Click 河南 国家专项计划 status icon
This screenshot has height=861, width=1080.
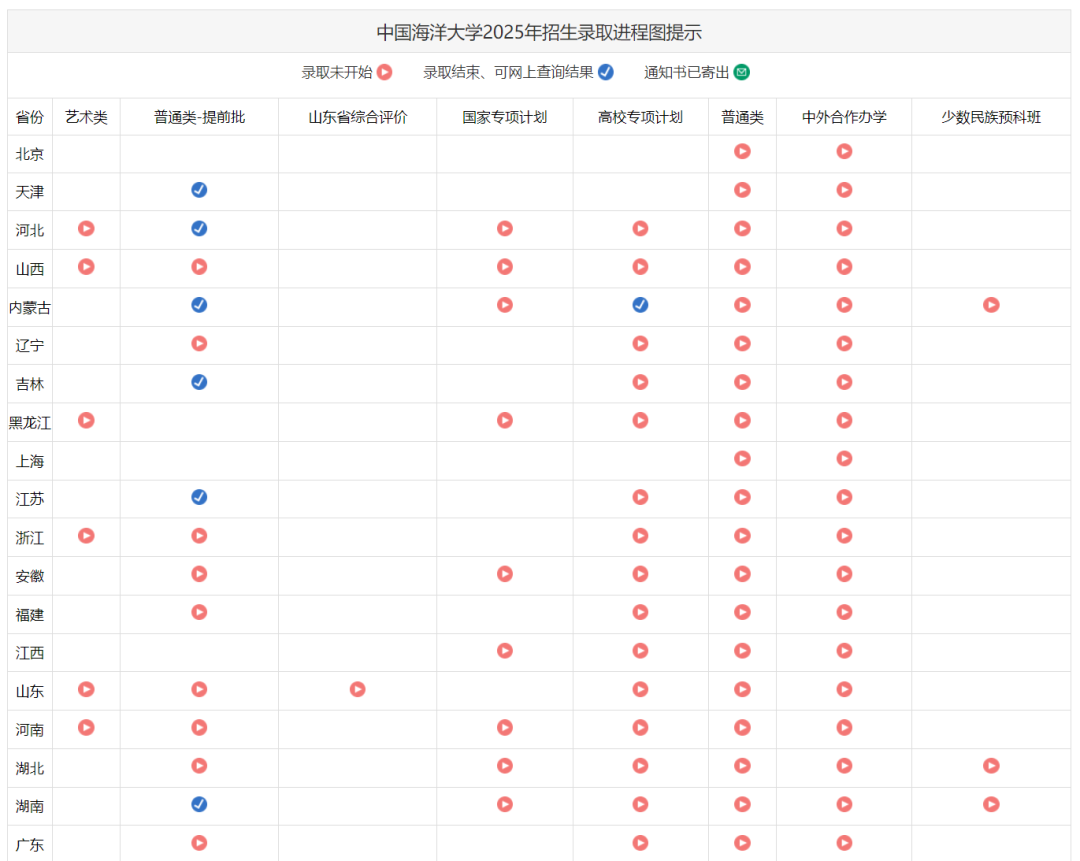coord(505,728)
